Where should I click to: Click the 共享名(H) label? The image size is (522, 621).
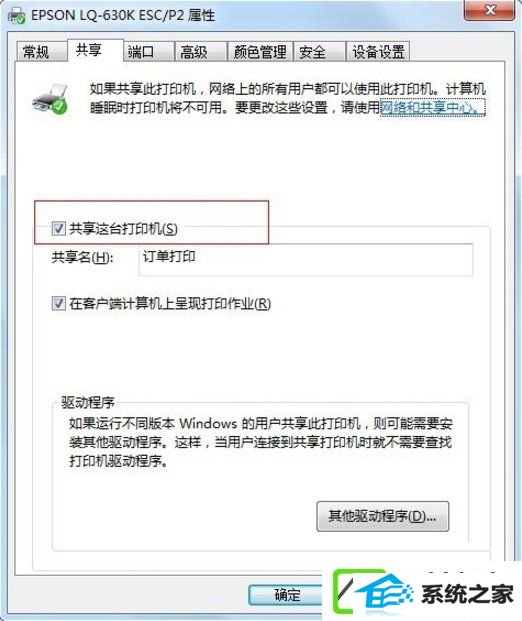click(x=82, y=258)
